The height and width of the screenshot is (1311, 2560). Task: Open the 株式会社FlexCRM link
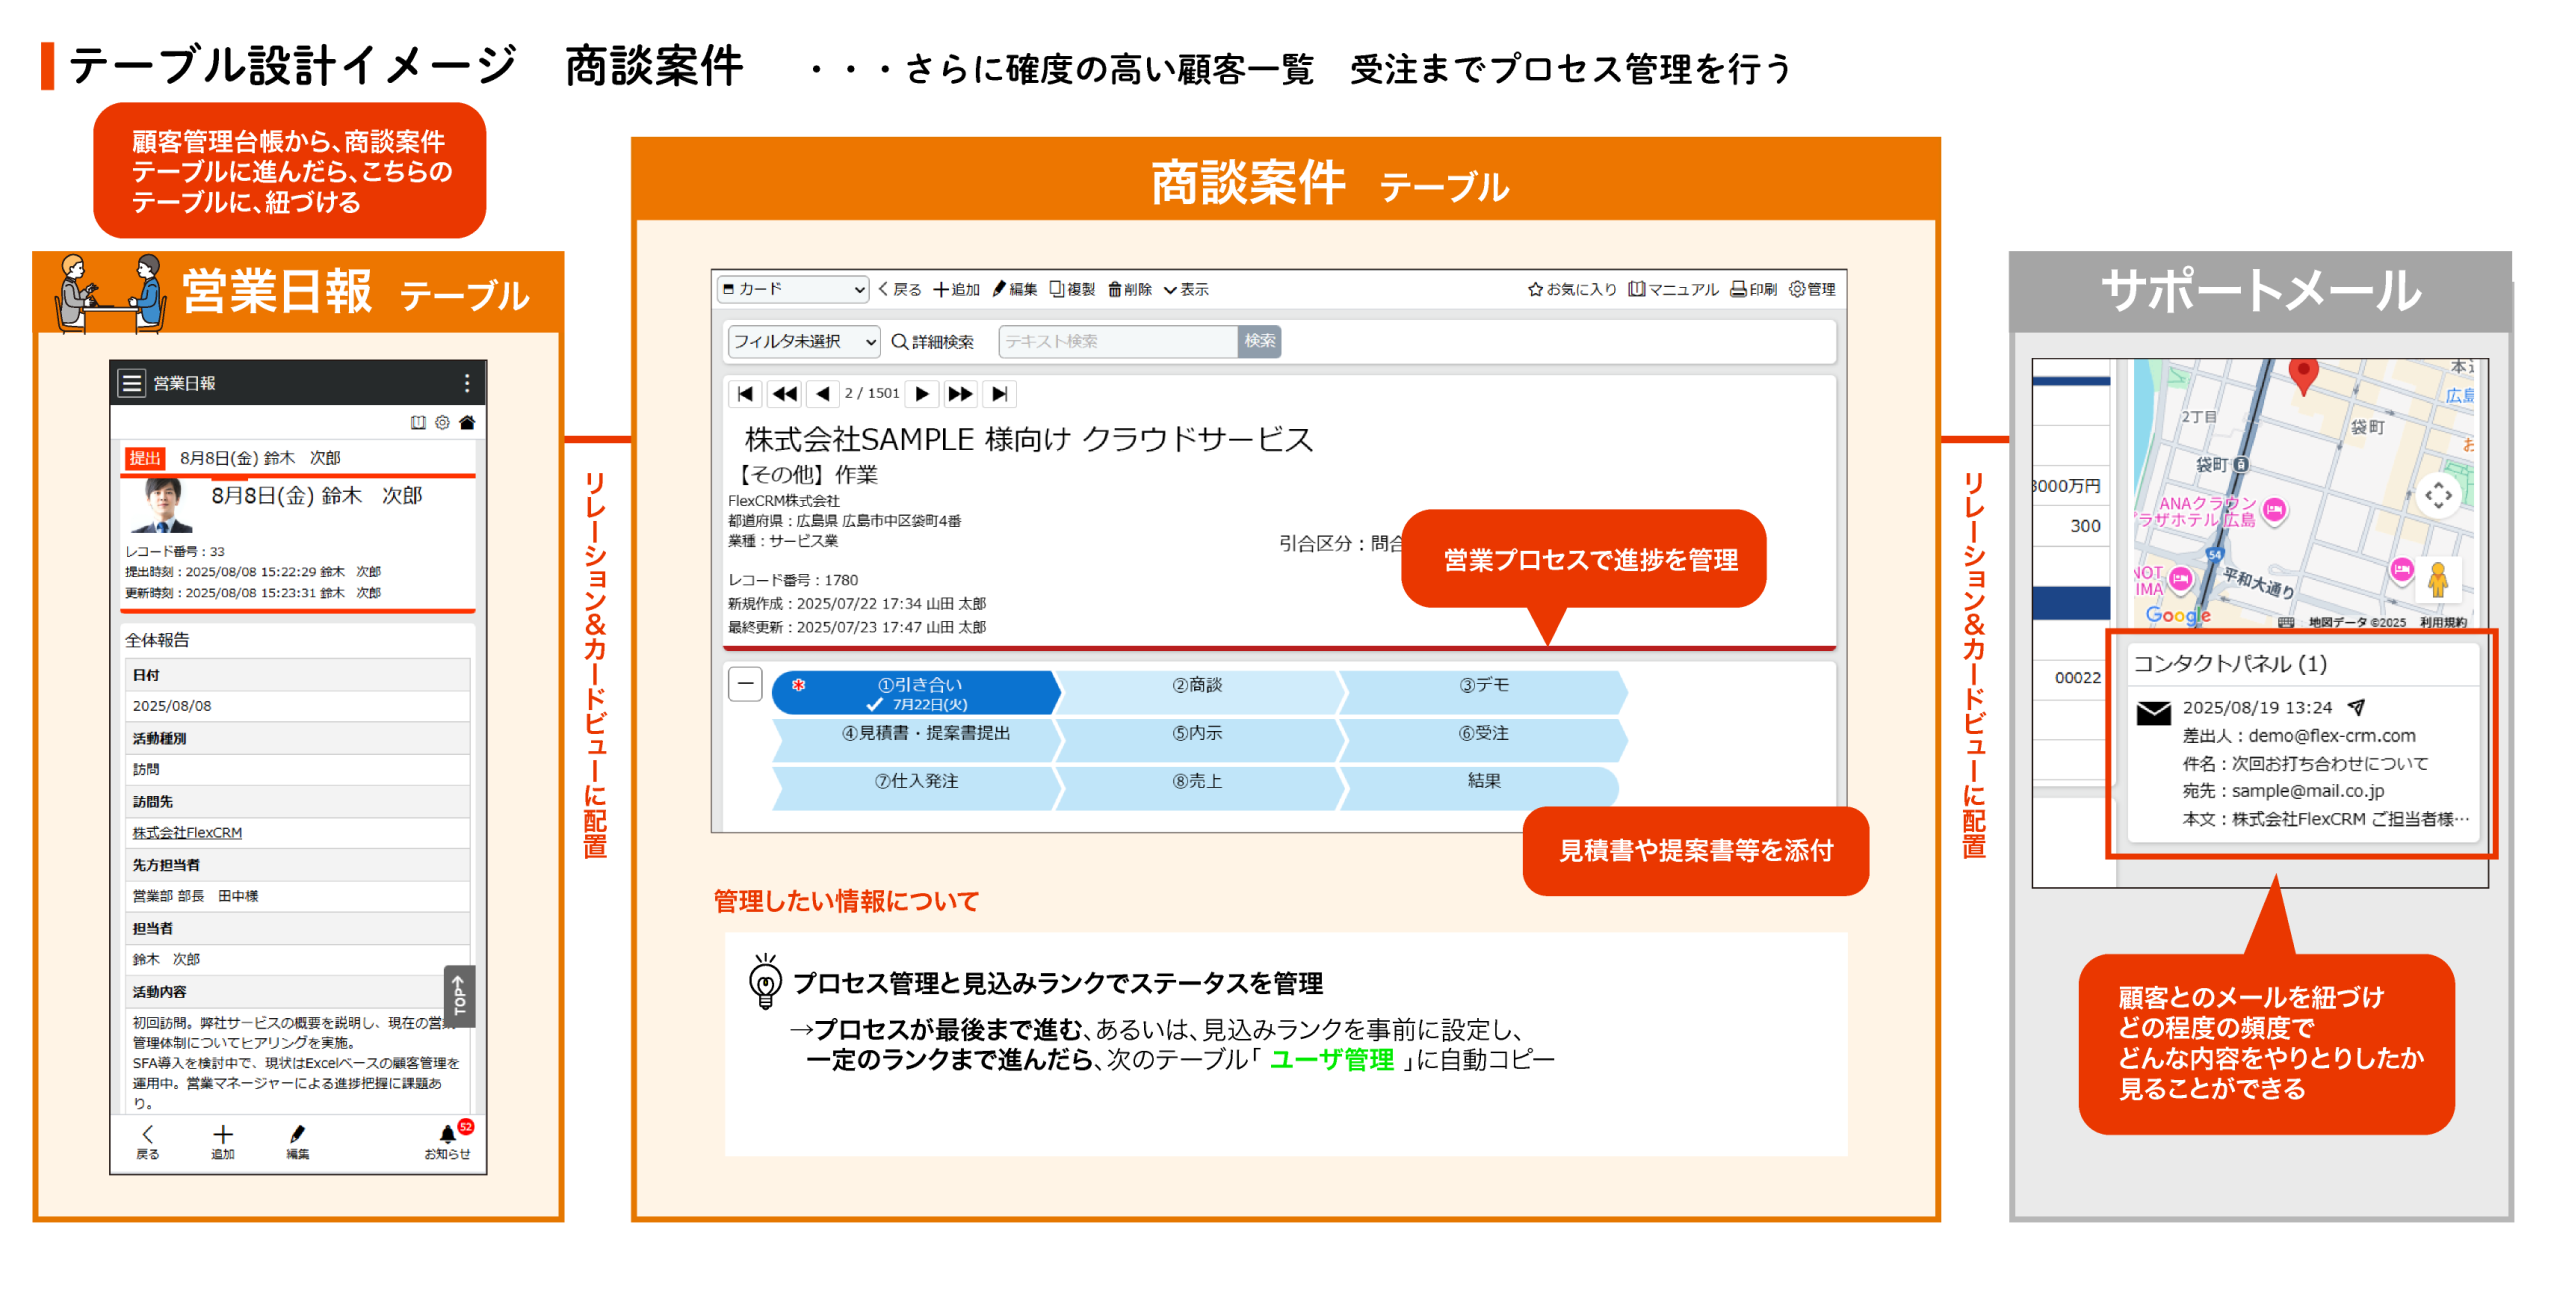pyautogui.click(x=187, y=833)
